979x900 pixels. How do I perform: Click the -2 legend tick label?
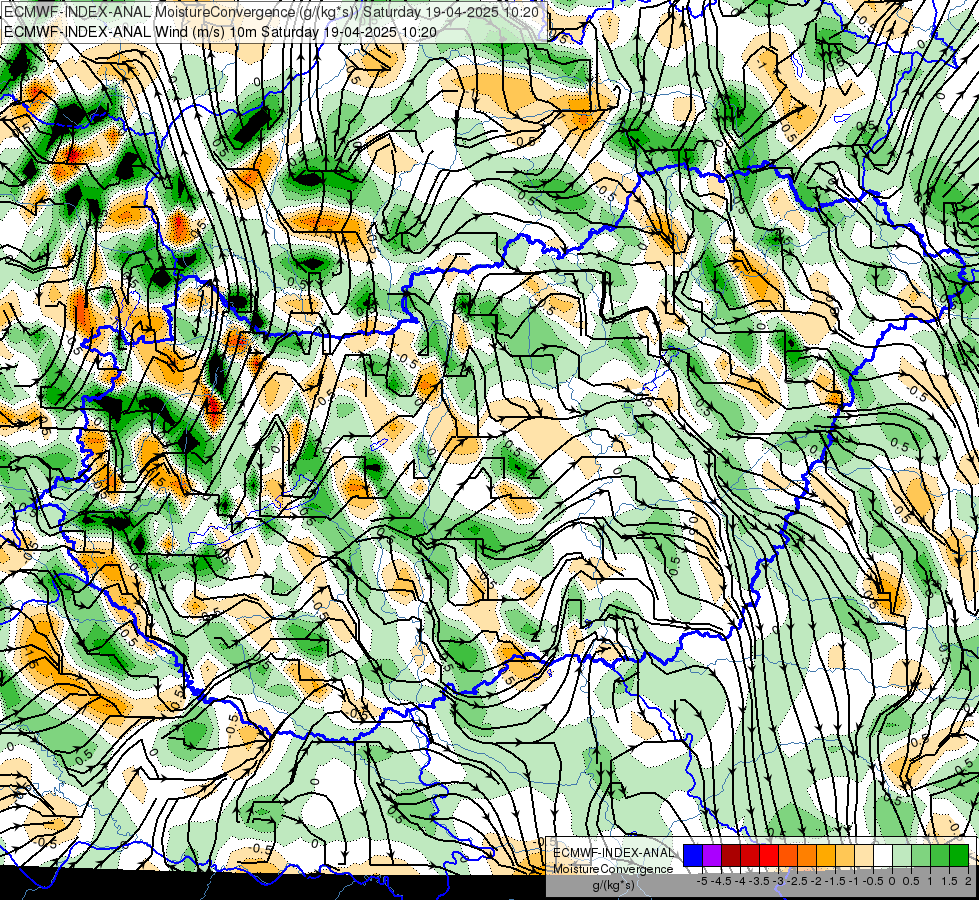pyautogui.click(x=816, y=881)
